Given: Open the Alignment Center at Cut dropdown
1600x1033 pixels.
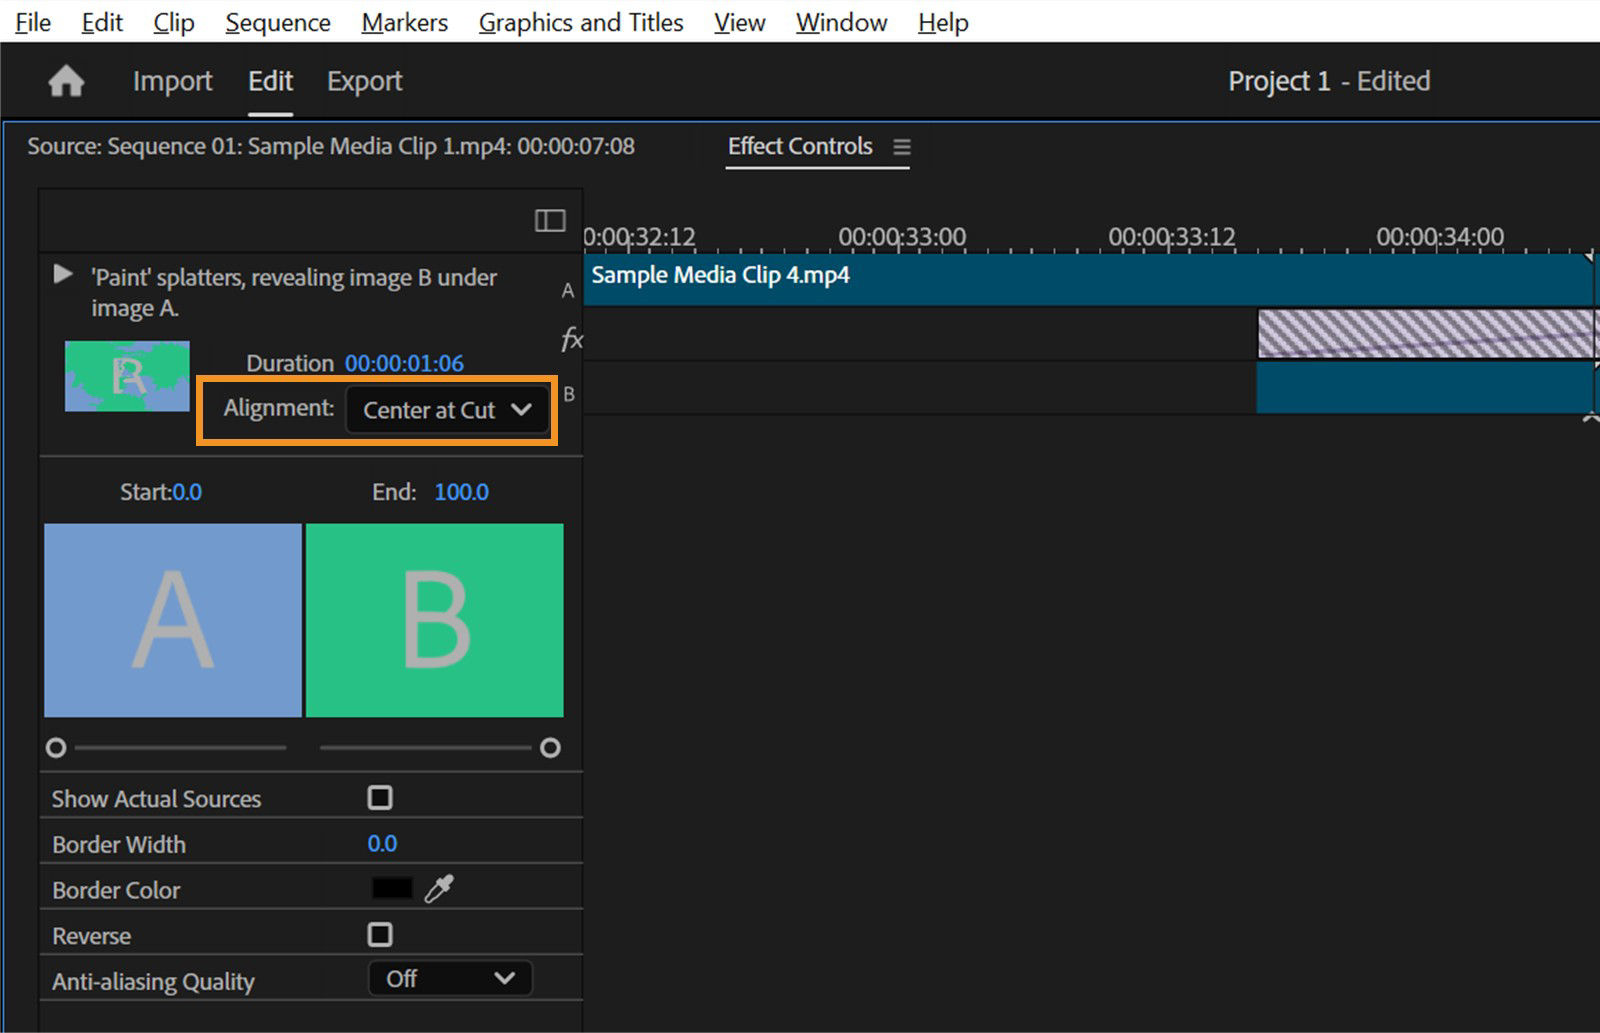Looking at the screenshot, I should (446, 409).
